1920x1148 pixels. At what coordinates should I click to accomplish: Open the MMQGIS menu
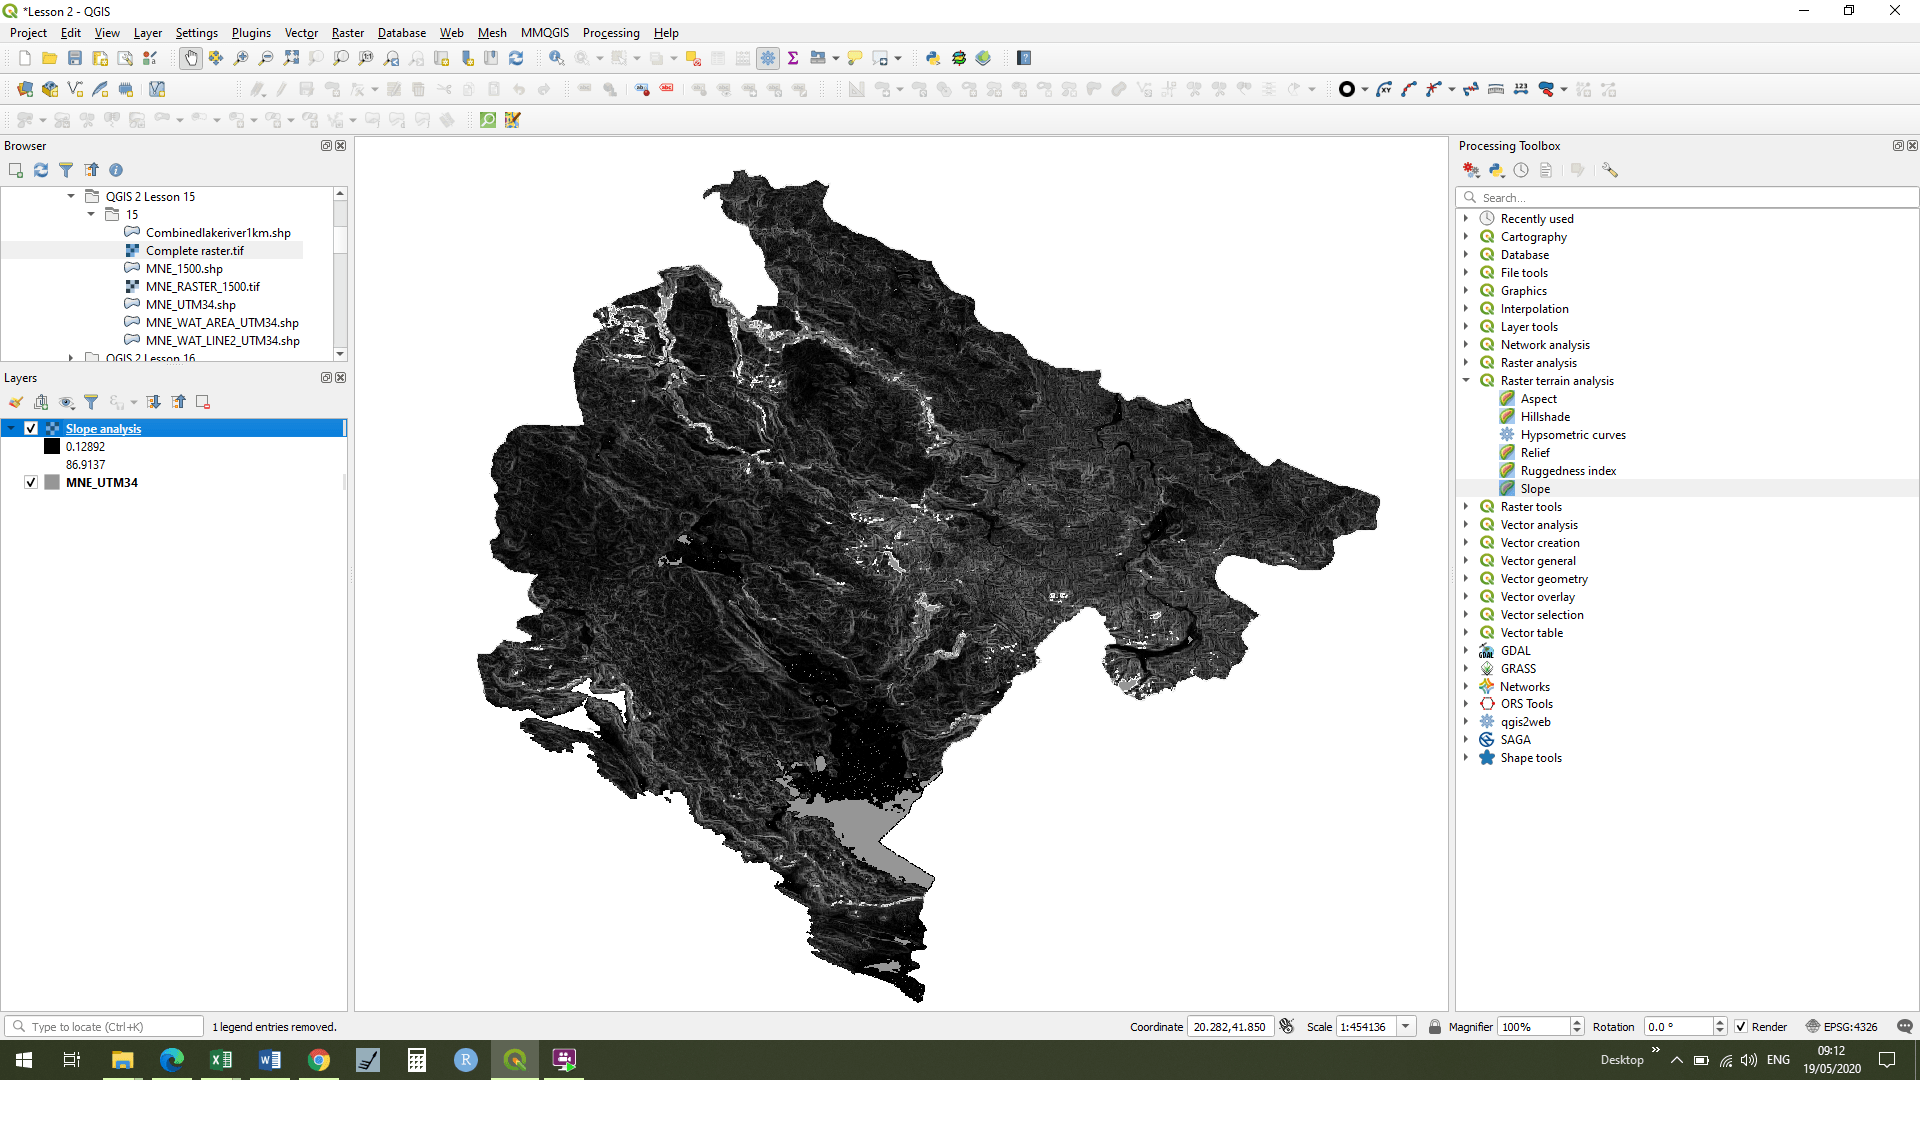pyautogui.click(x=545, y=33)
